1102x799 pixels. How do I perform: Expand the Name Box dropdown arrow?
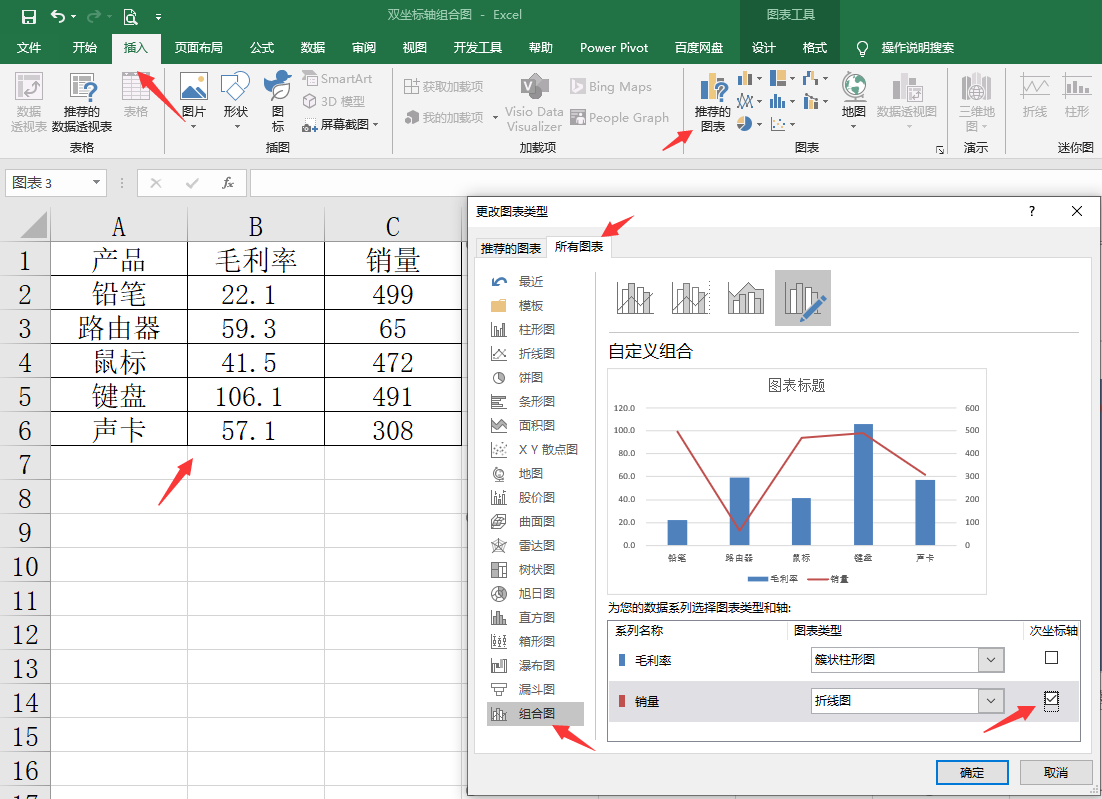(96, 183)
